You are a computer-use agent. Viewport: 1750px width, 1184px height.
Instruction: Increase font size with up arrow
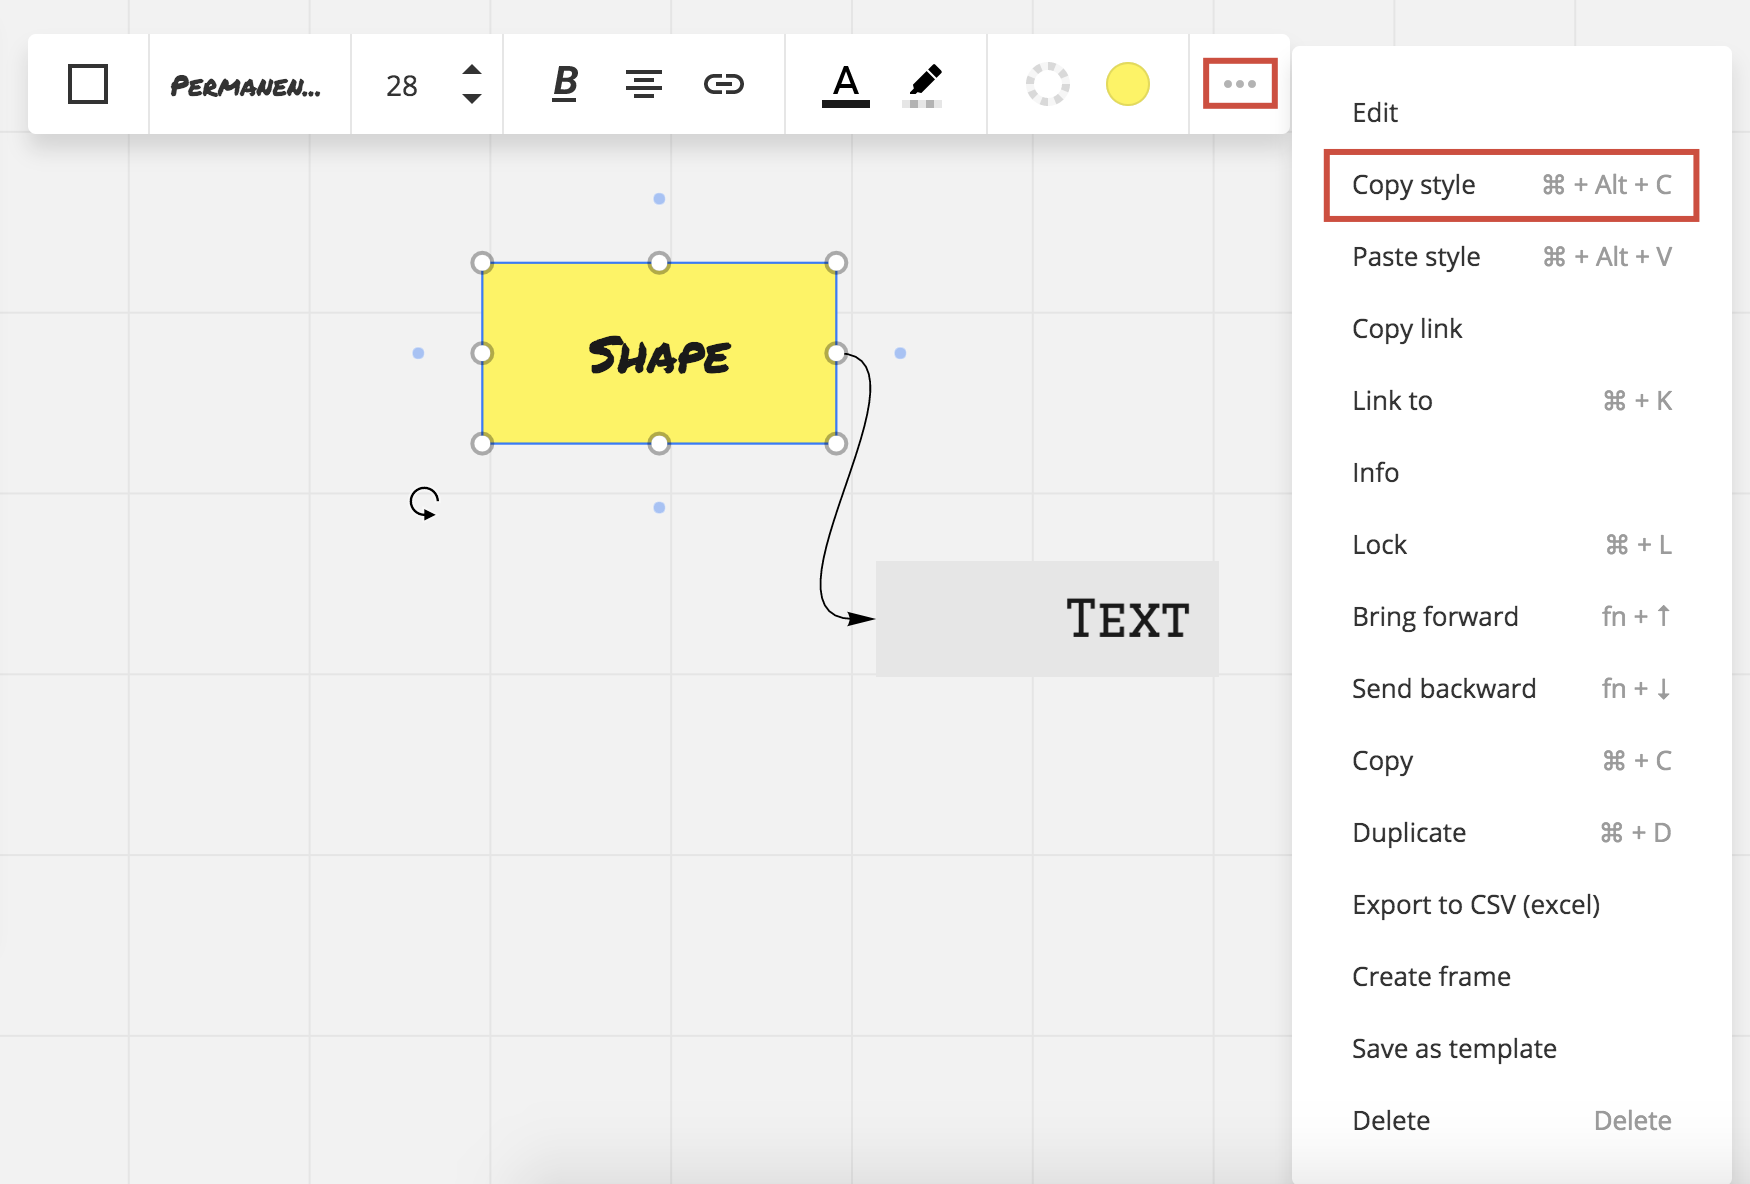click(x=472, y=70)
